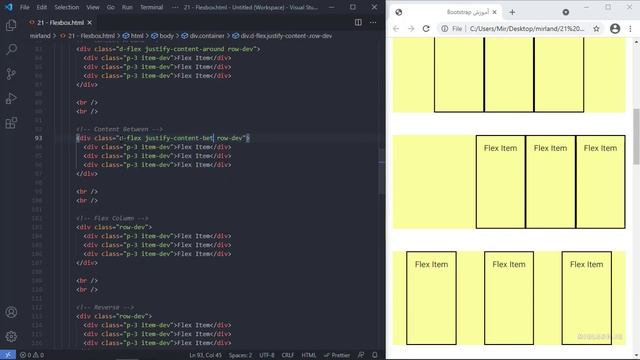Click the Prettier status item
The height and width of the screenshot is (360, 640).
337,355
